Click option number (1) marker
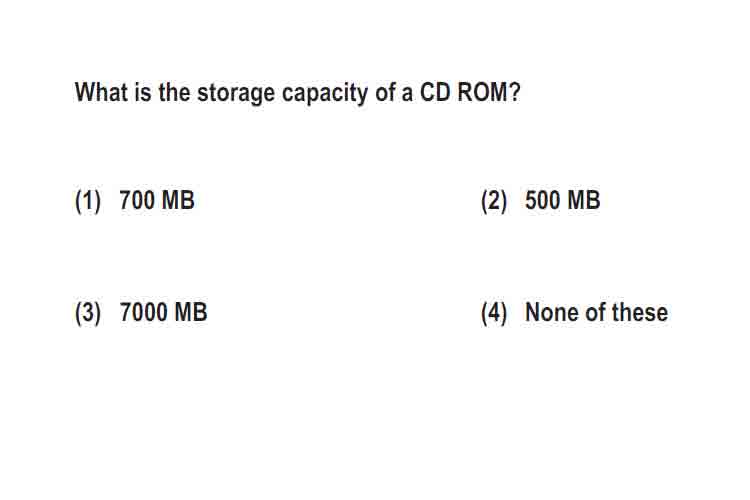This screenshot has width=750, height=500. coord(88,201)
